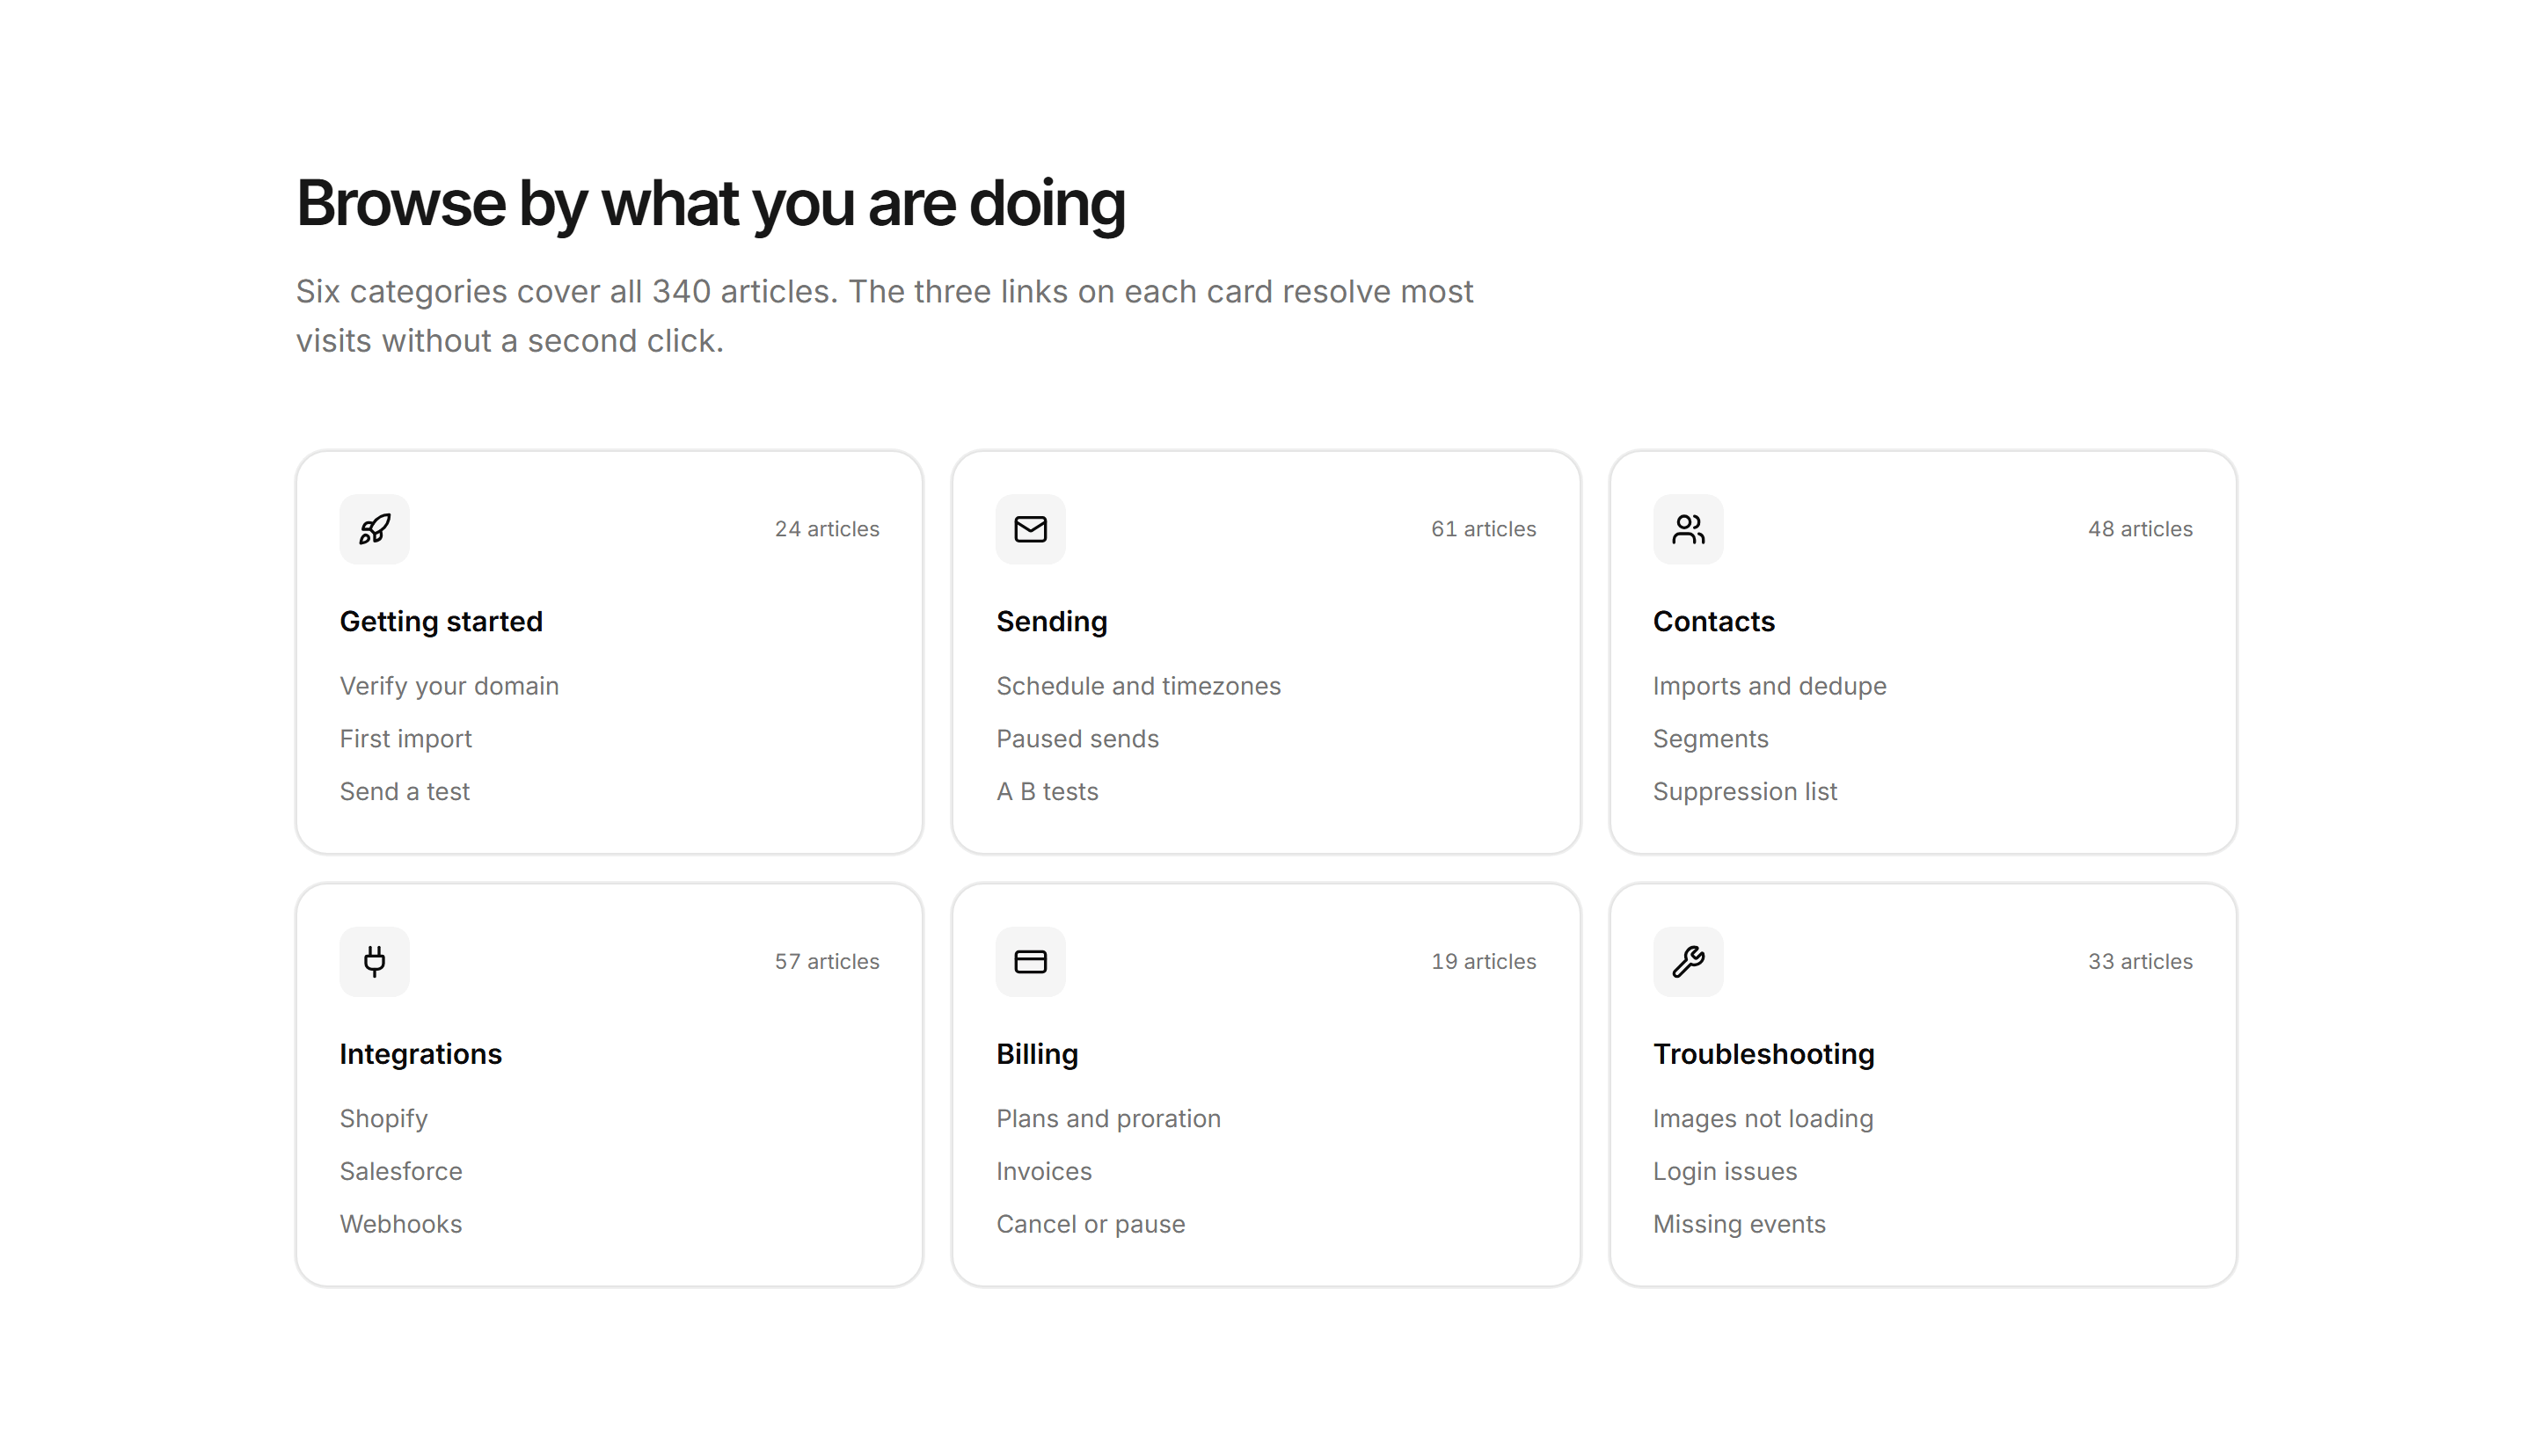Click the plug icon on Integrations card
The height and width of the screenshot is (1456, 2533).
tap(374, 961)
